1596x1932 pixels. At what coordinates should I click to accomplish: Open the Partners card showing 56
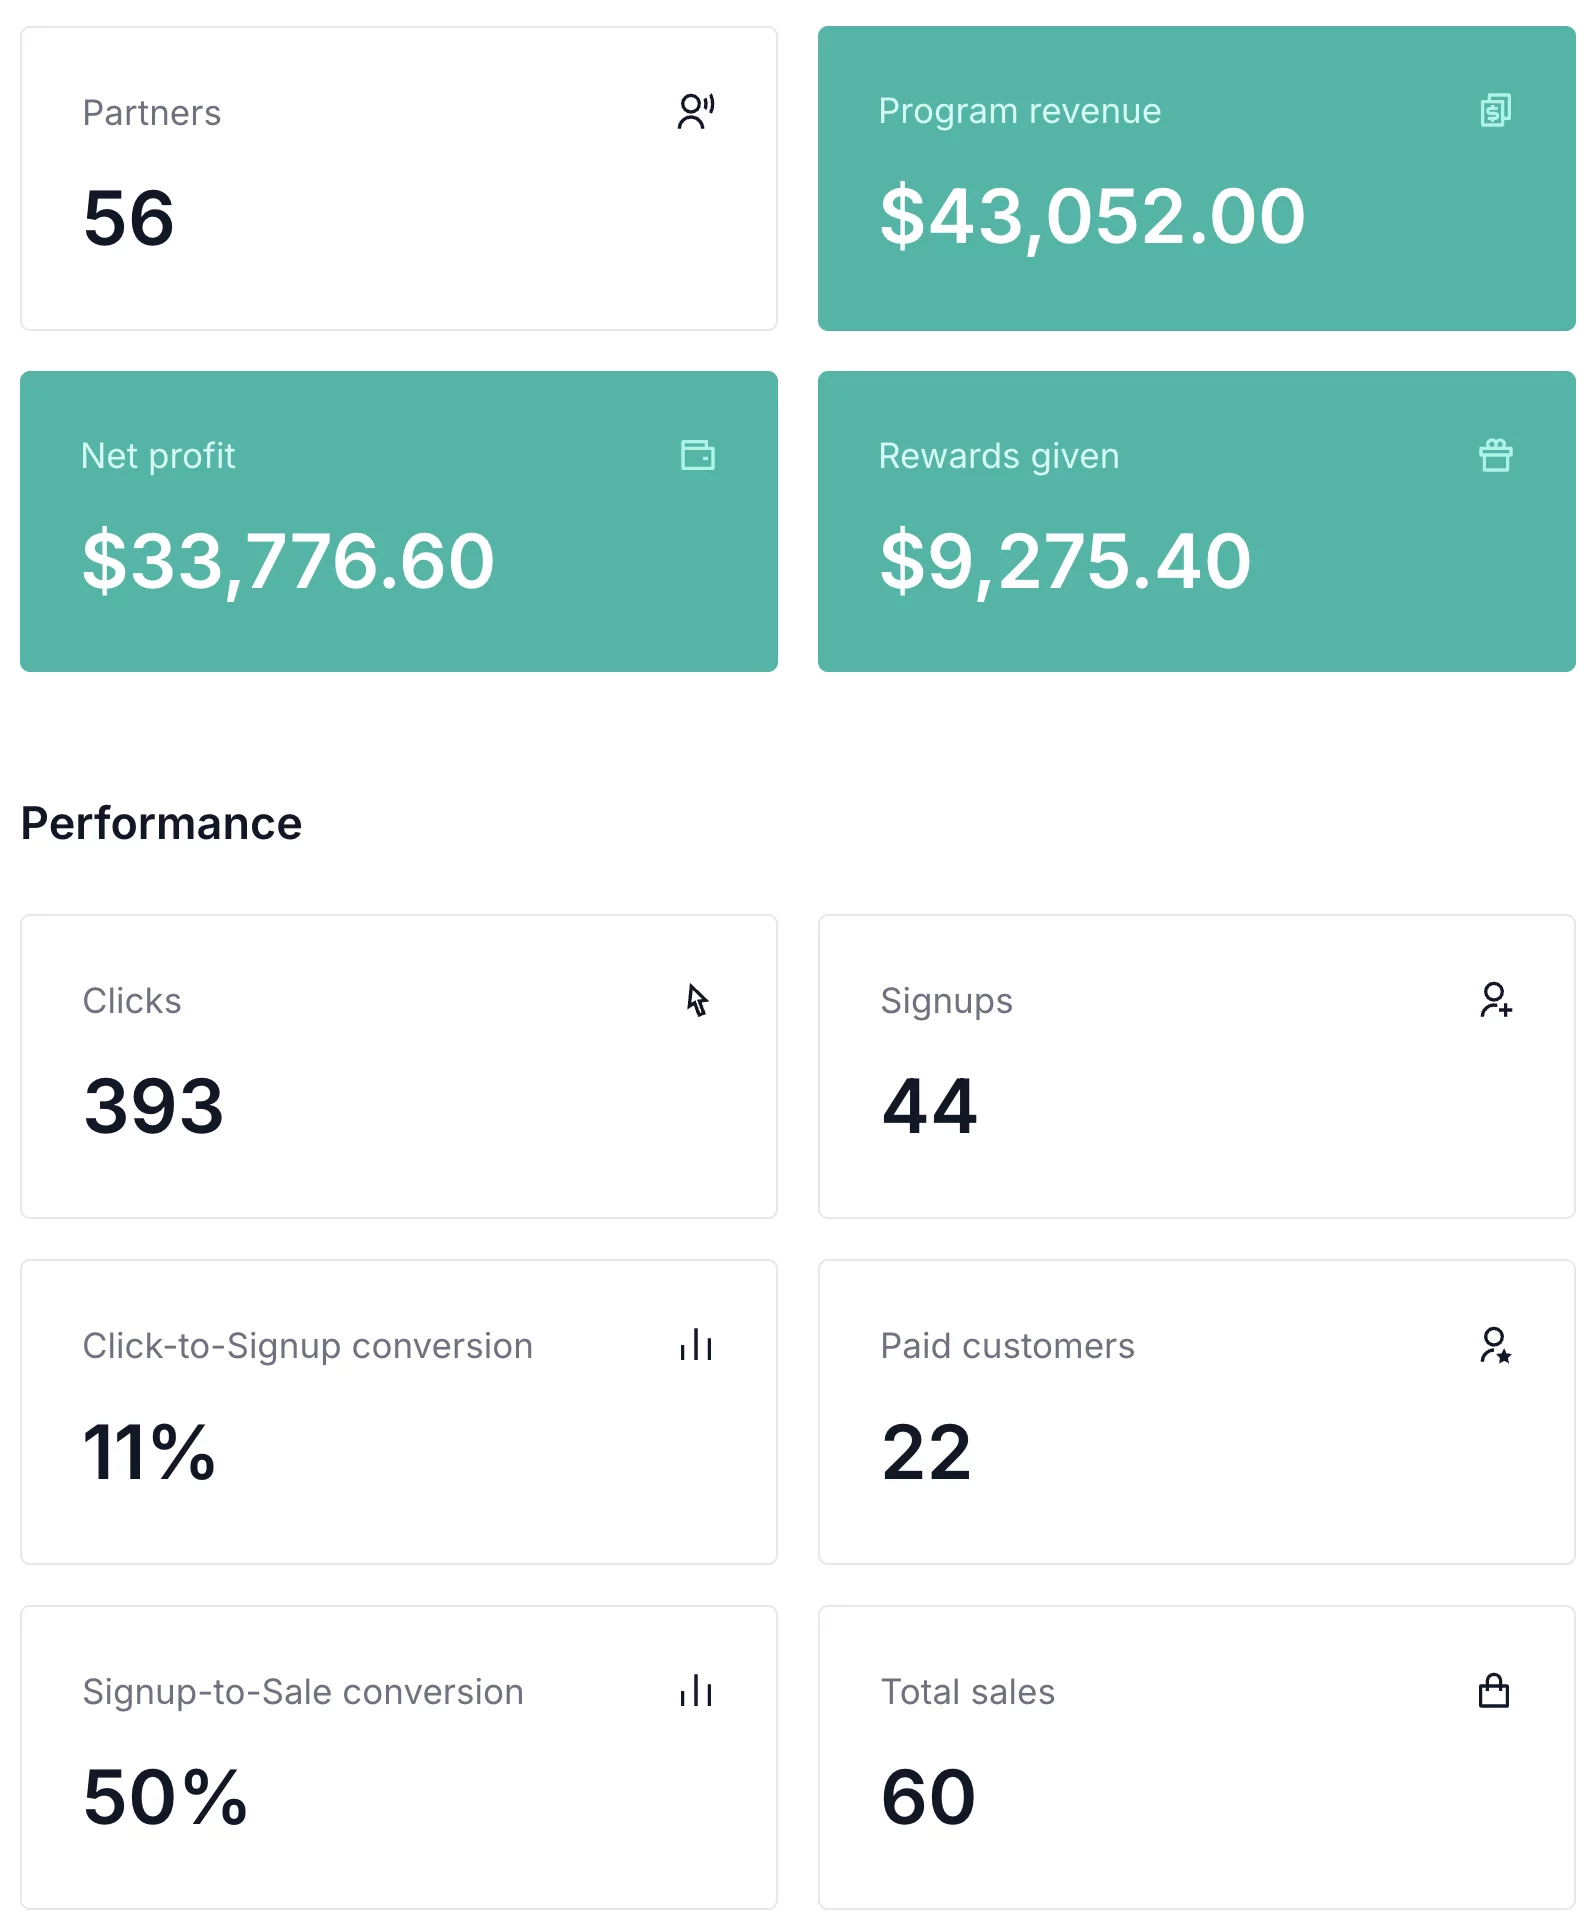398,178
